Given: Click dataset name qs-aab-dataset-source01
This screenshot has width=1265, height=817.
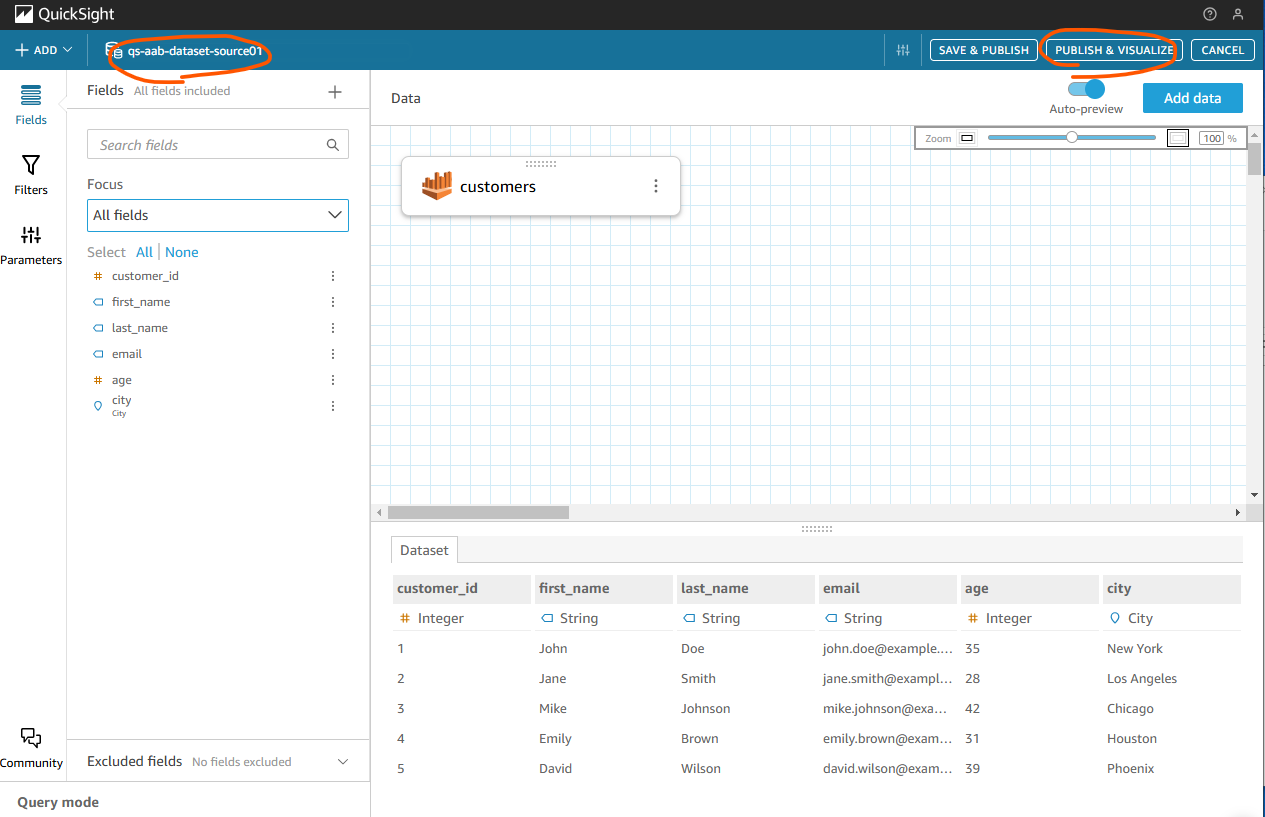Looking at the screenshot, I should (195, 50).
